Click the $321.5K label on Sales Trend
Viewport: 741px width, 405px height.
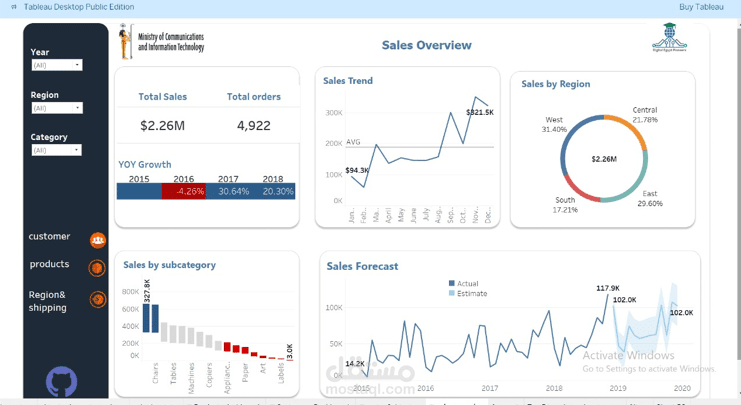(x=480, y=112)
